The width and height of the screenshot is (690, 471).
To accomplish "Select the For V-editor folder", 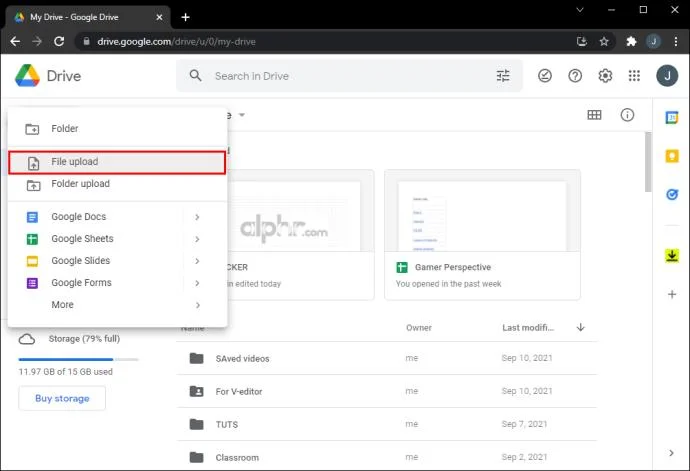I will [387, 391].
